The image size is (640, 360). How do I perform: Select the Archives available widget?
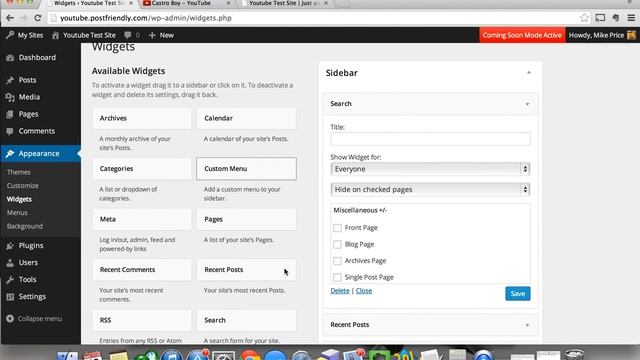pos(142,118)
